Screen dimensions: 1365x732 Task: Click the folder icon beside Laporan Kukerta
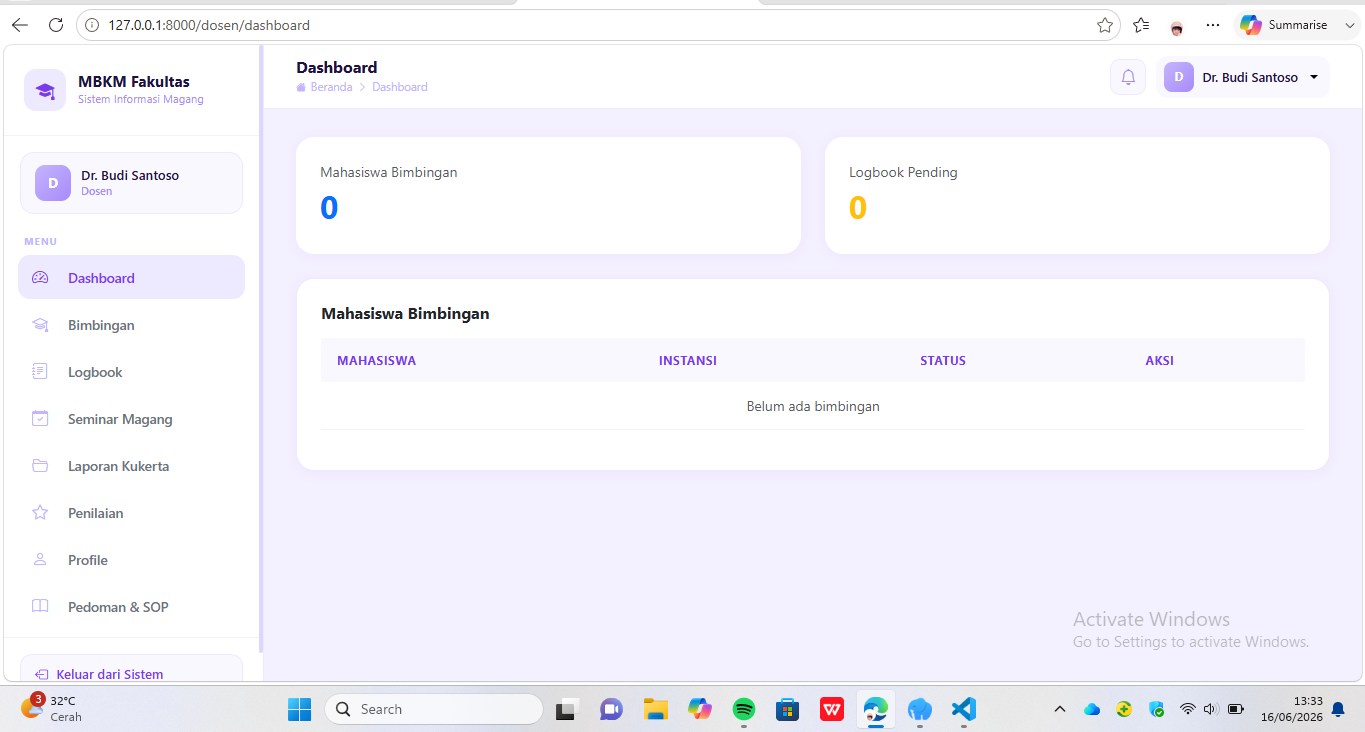coord(40,466)
